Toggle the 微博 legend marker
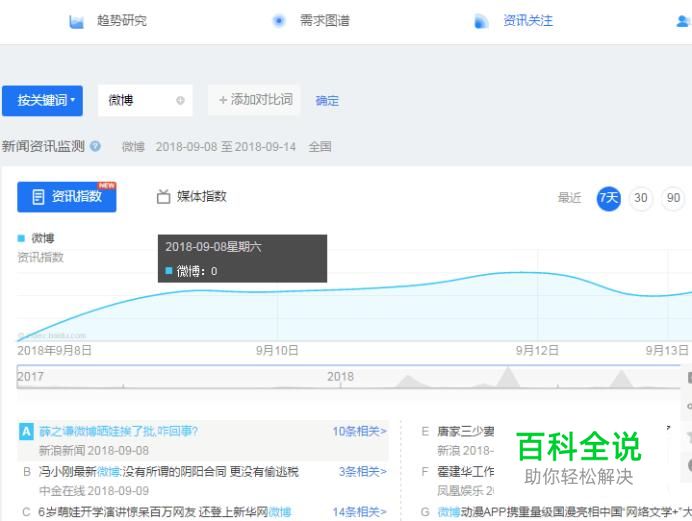The height and width of the screenshot is (521, 692). 21,238
